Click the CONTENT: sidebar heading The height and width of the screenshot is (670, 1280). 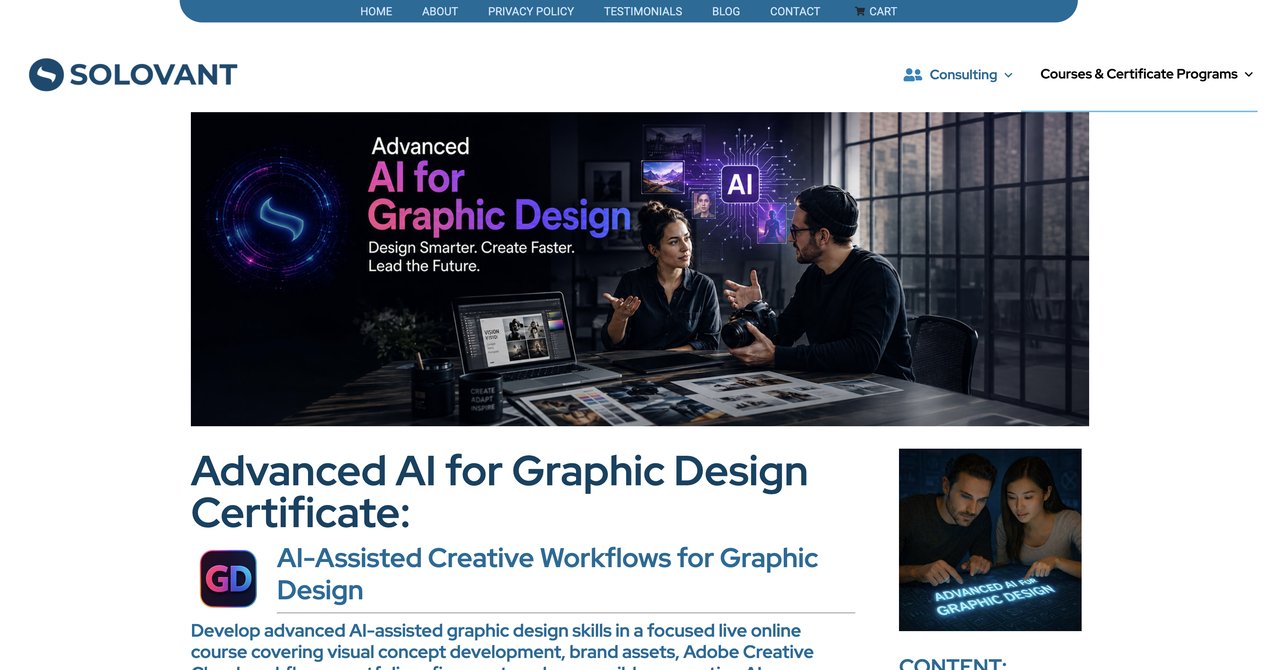pos(952,663)
